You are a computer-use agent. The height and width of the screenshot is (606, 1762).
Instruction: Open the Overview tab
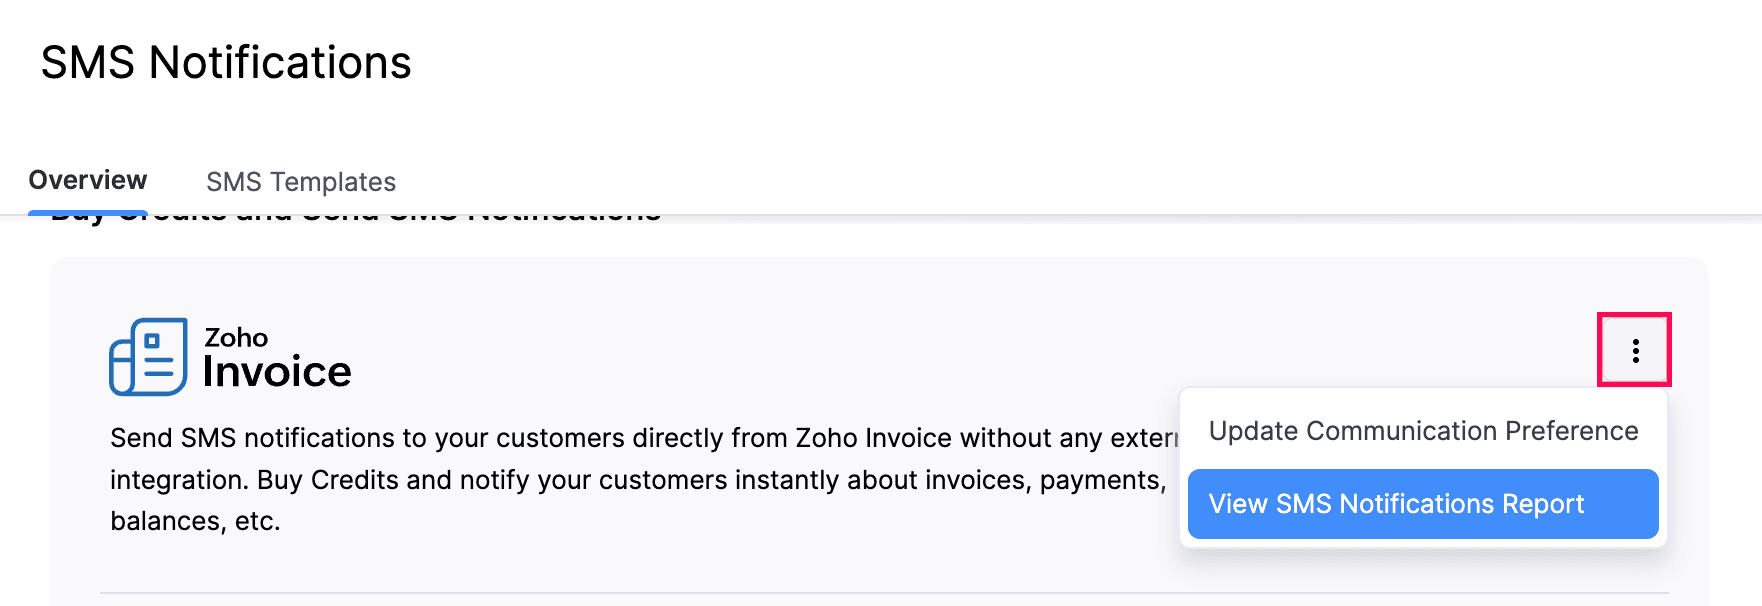(x=88, y=180)
